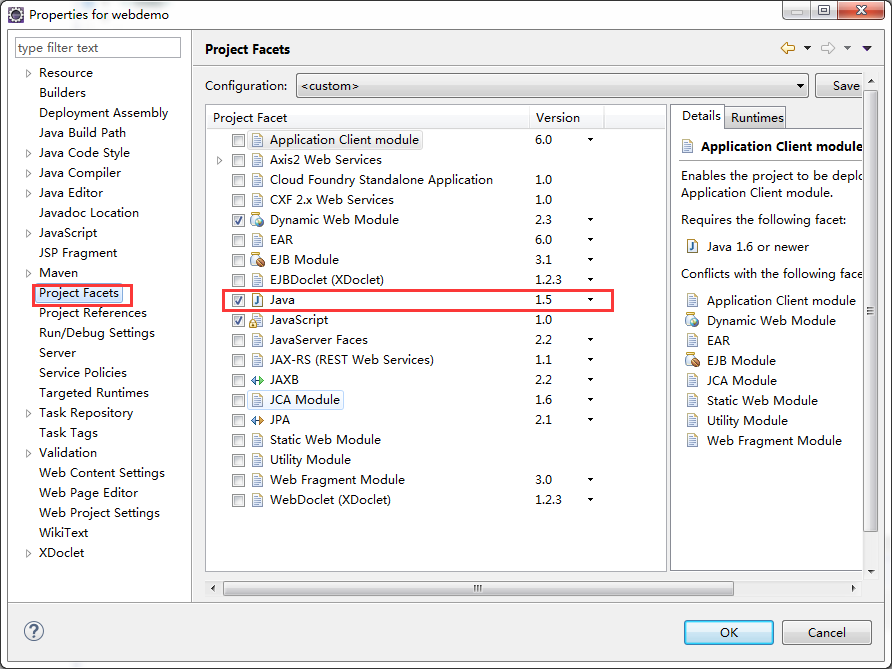
Task: Click the JAXB facet icon
Action: [x=257, y=380]
